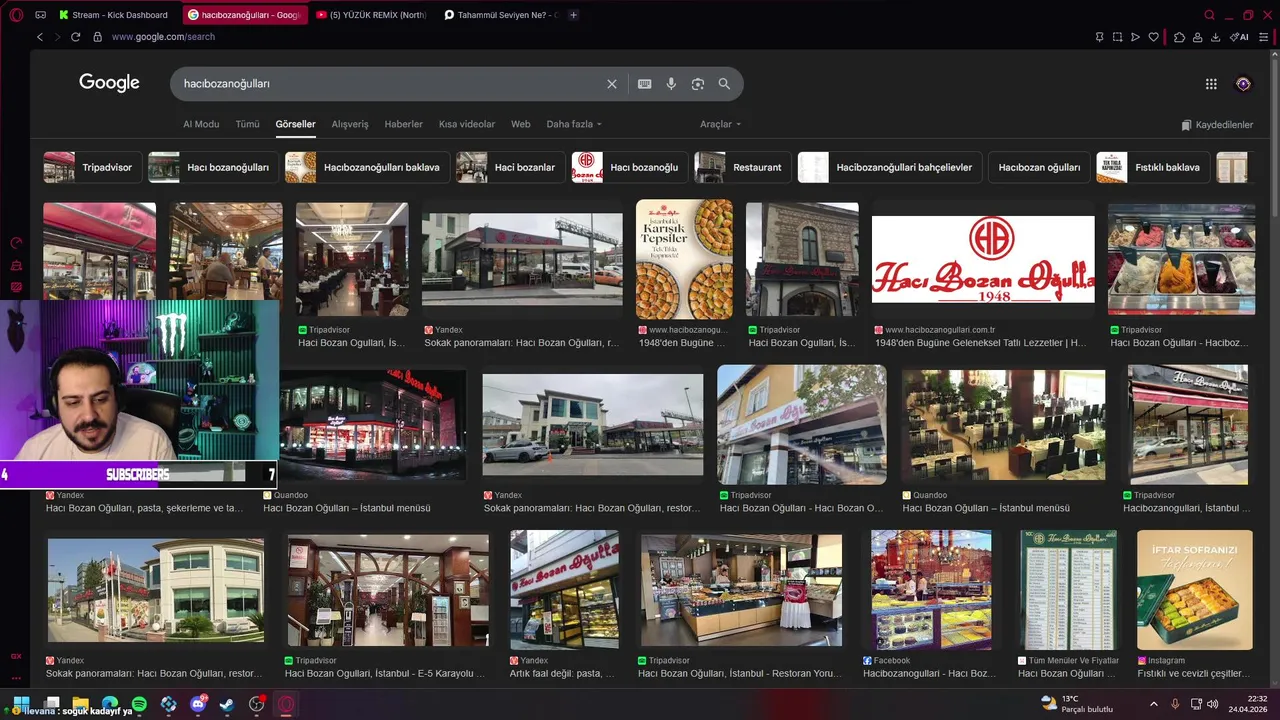
Task: Open Spotify from the taskbar
Action: pos(139,704)
